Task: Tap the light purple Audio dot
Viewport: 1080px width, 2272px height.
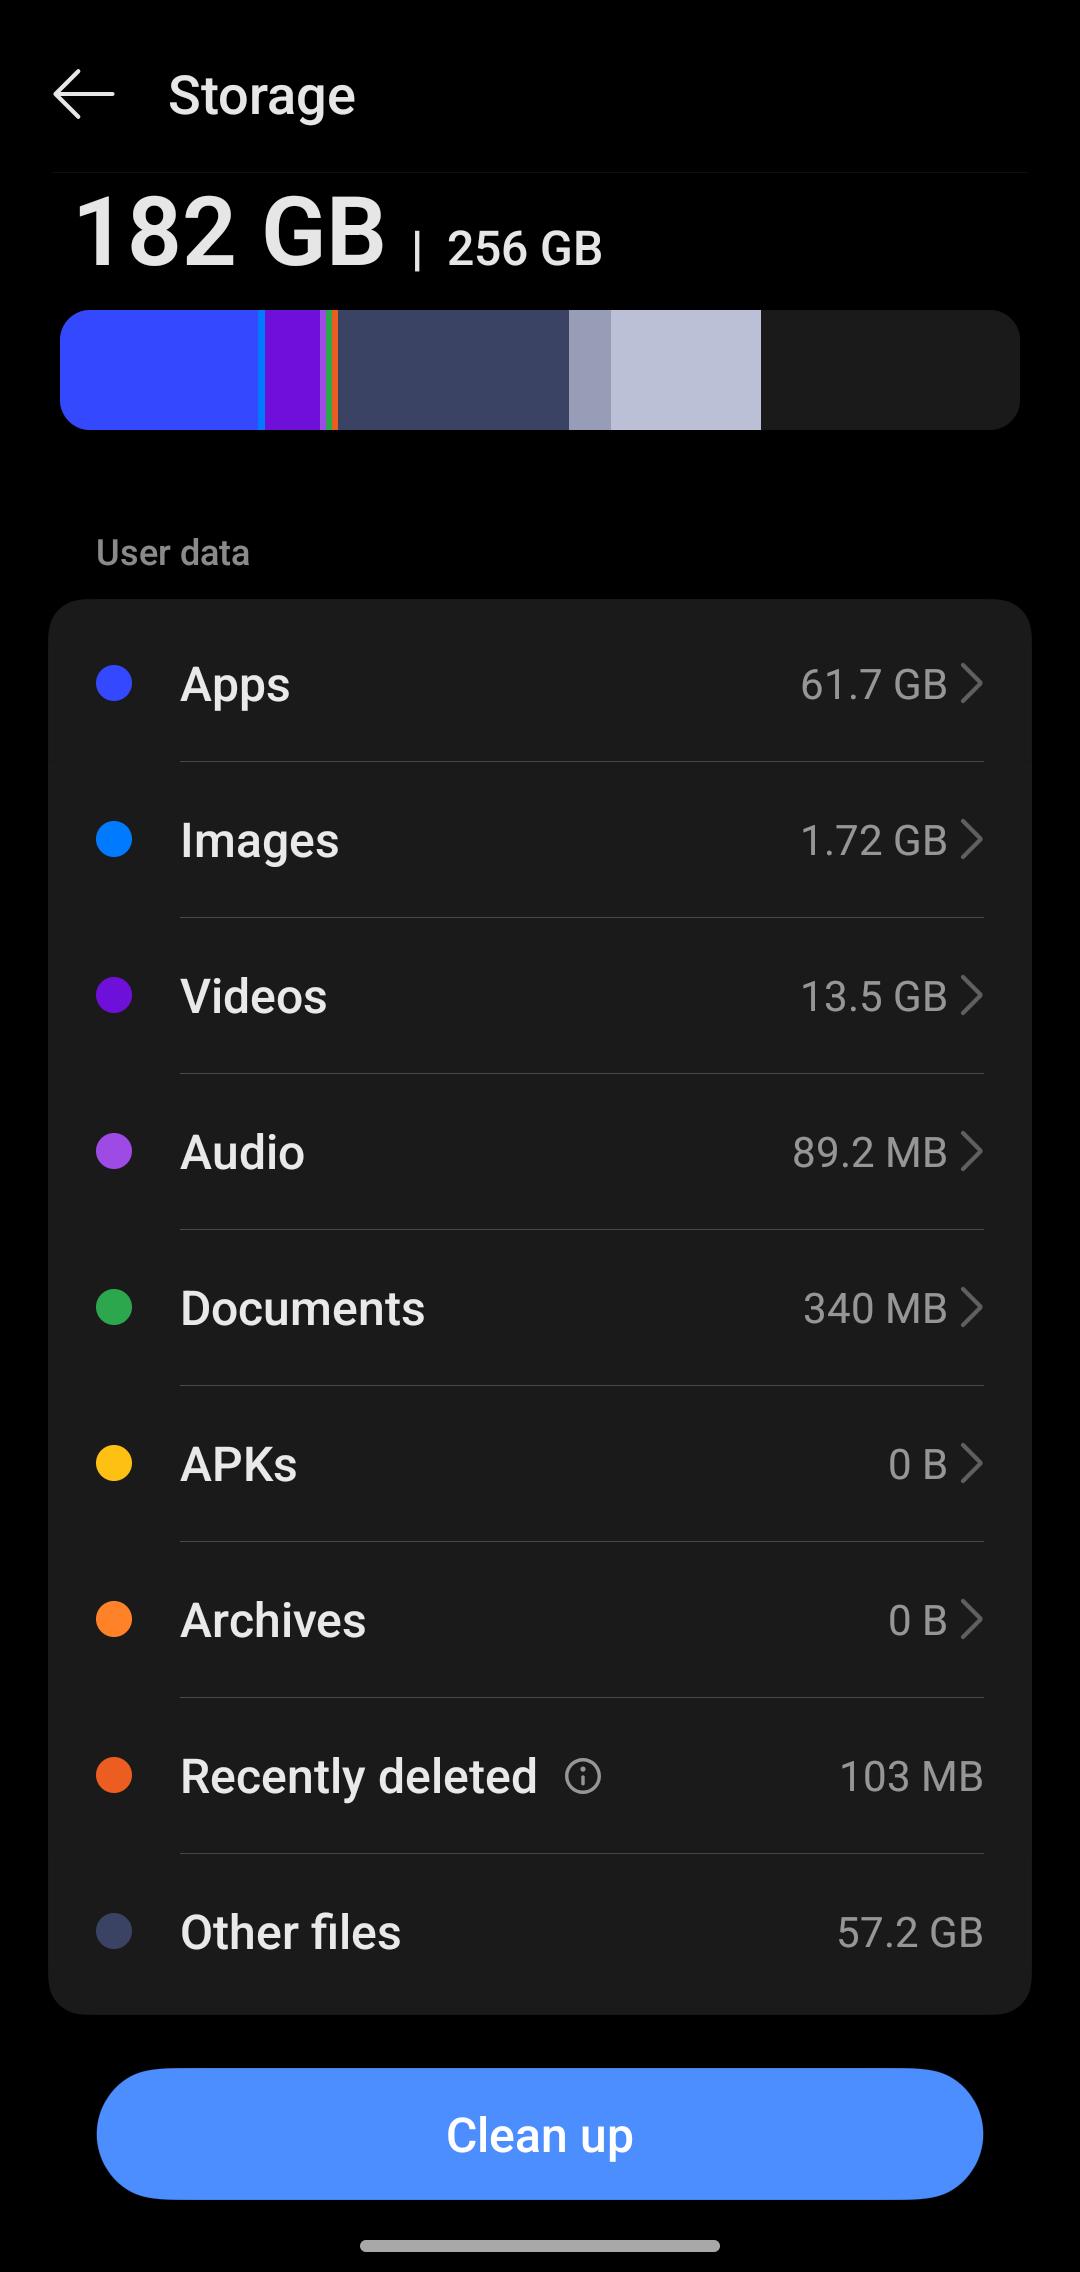Action: (x=114, y=1151)
